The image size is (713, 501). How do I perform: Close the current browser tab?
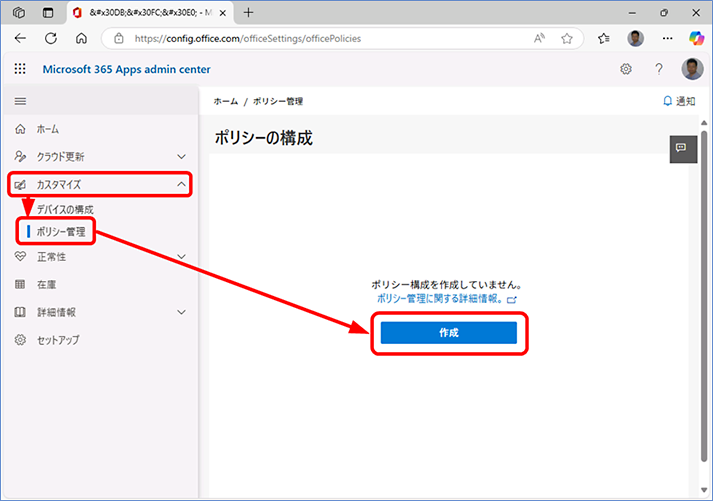[222, 13]
